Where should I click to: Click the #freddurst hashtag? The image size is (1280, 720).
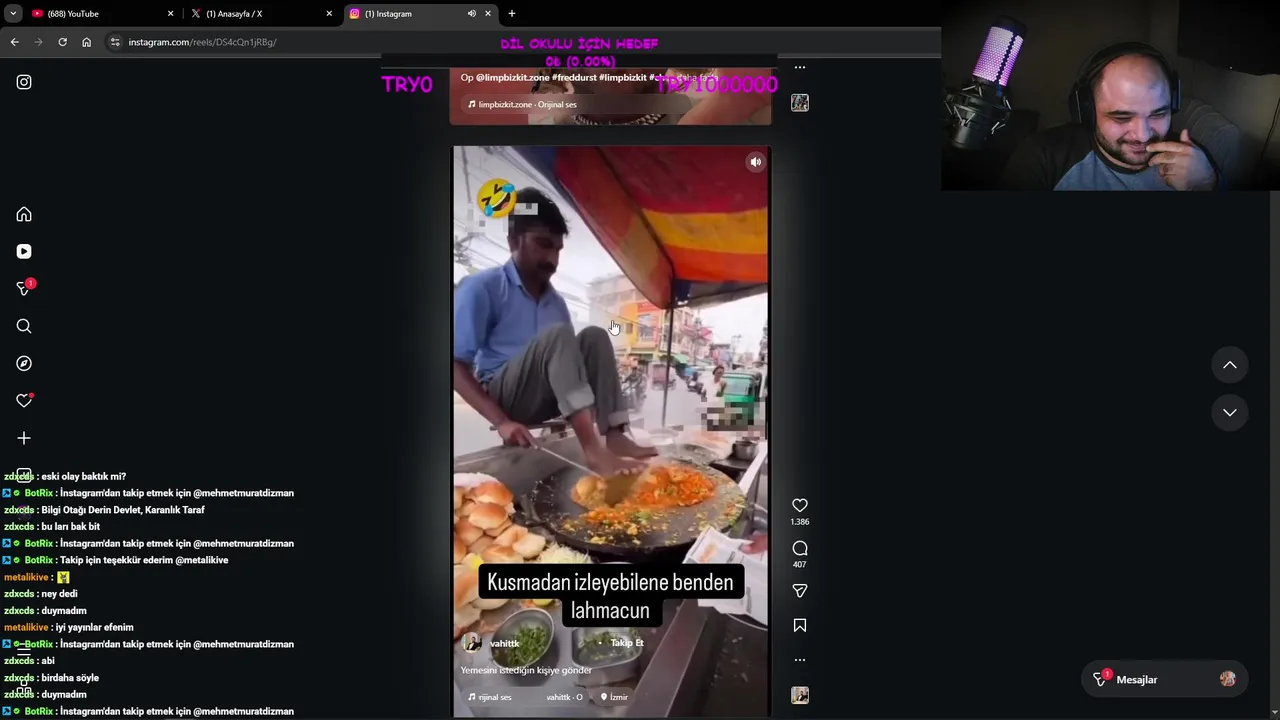pyautogui.click(x=574, y=78)
